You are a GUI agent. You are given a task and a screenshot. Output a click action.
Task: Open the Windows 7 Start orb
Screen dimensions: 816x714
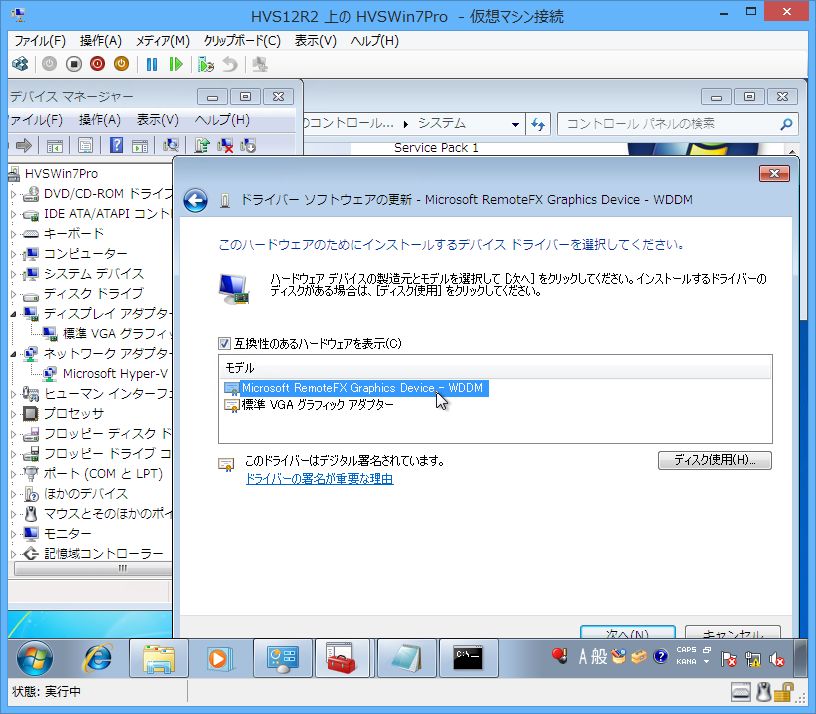[x=35, y=658]
